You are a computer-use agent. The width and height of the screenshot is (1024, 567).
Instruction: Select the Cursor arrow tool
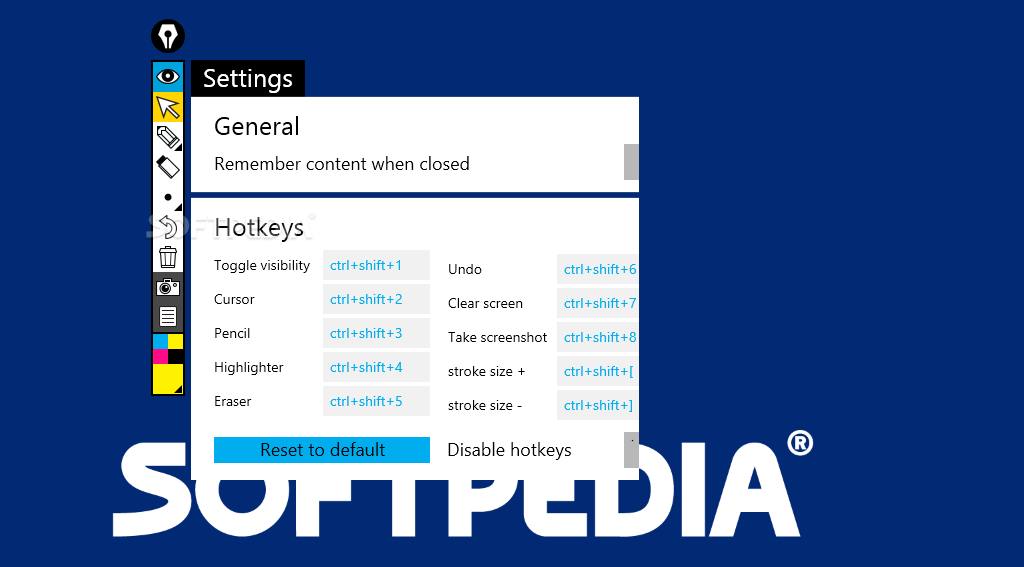(168, 107)
